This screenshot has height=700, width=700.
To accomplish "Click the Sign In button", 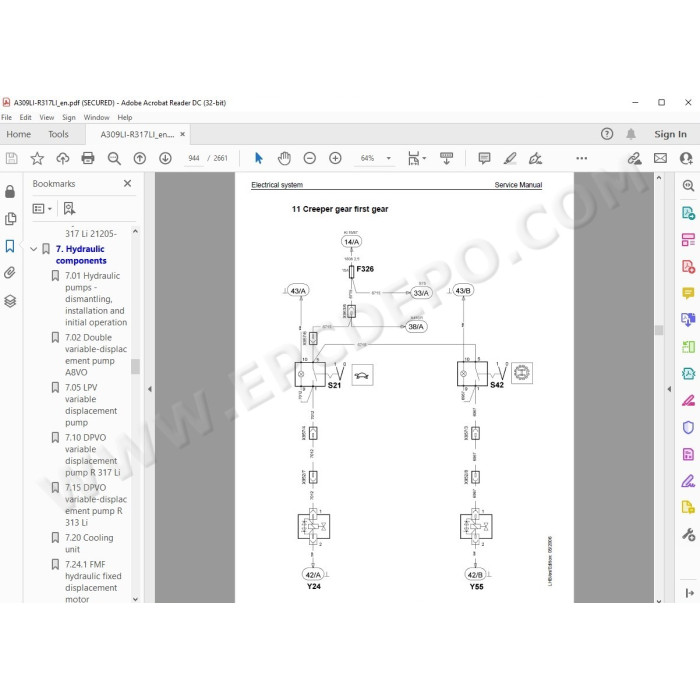I will tap(670, 134).
